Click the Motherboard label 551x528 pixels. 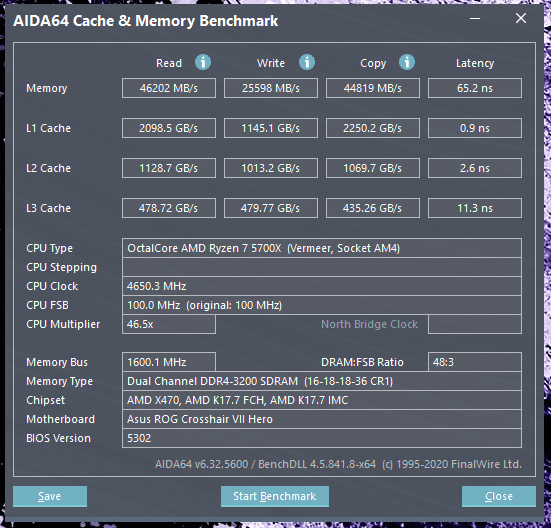click(x=60, y=419)
